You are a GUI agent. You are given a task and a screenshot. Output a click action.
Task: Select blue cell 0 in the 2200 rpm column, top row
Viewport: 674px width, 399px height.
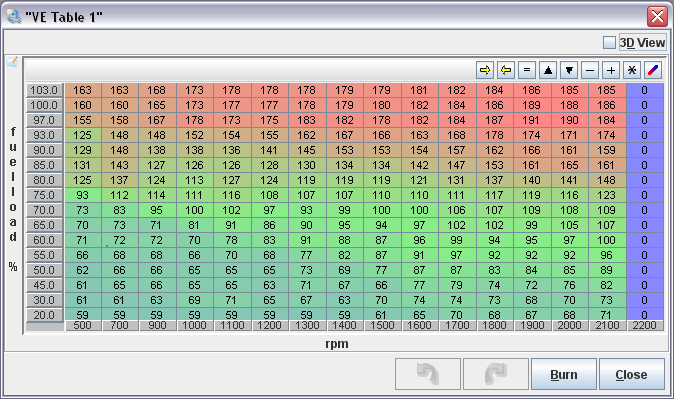point(644,90)
